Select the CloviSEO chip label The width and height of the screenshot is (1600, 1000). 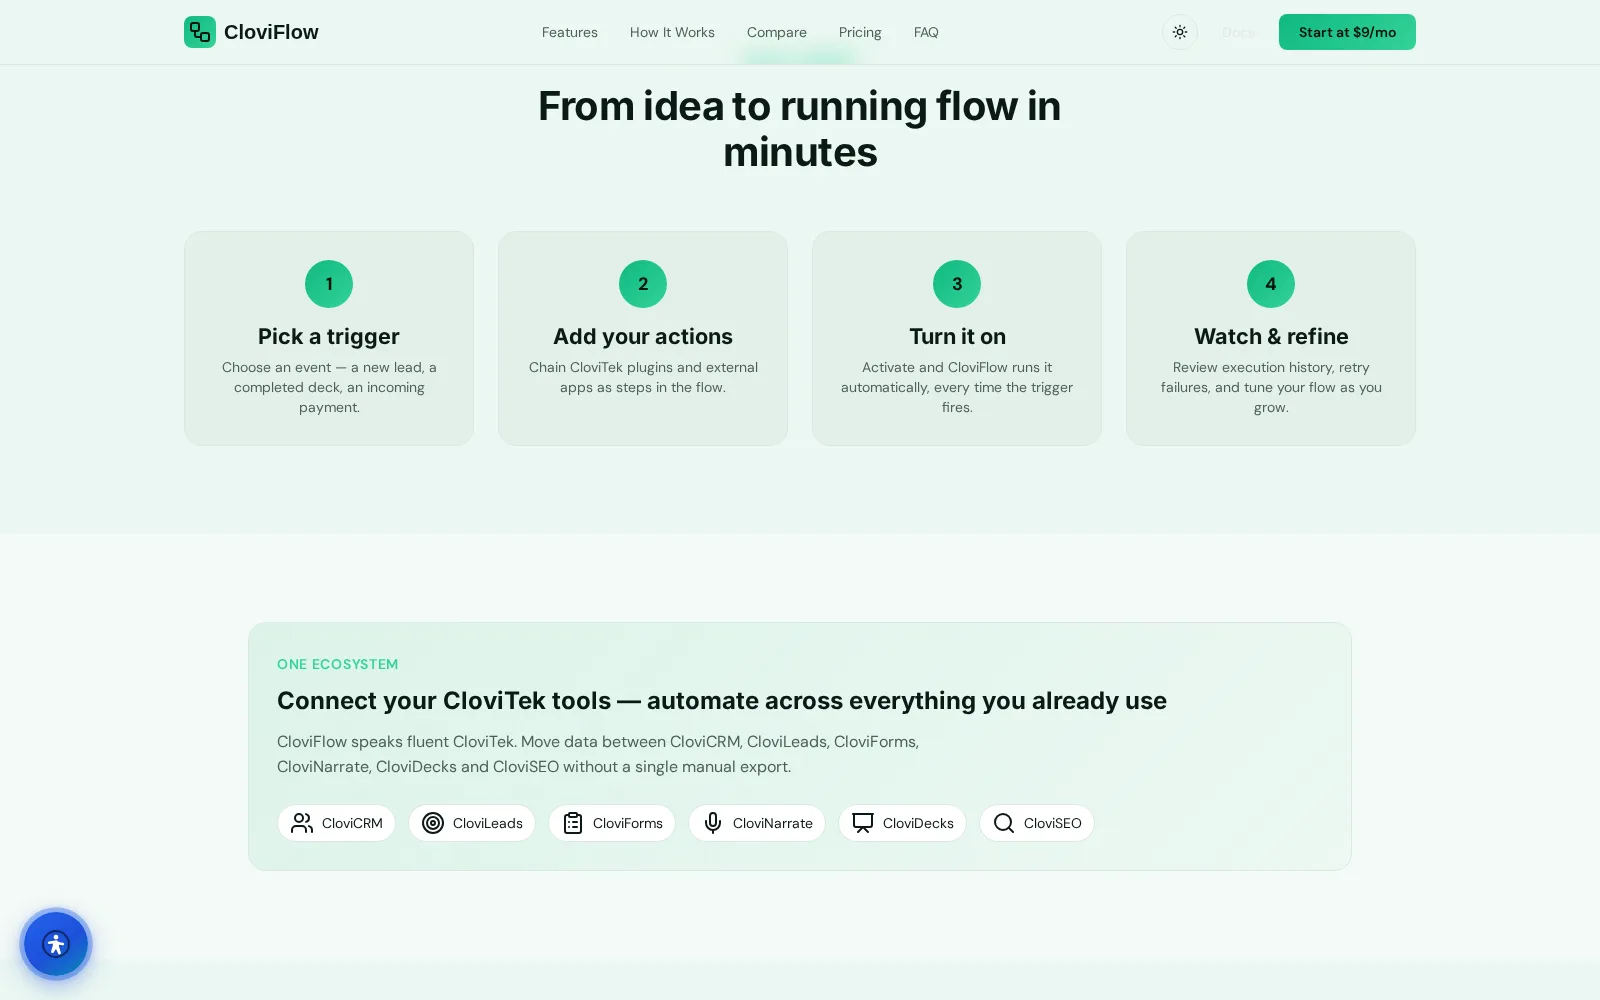(x=1053, y=823)
